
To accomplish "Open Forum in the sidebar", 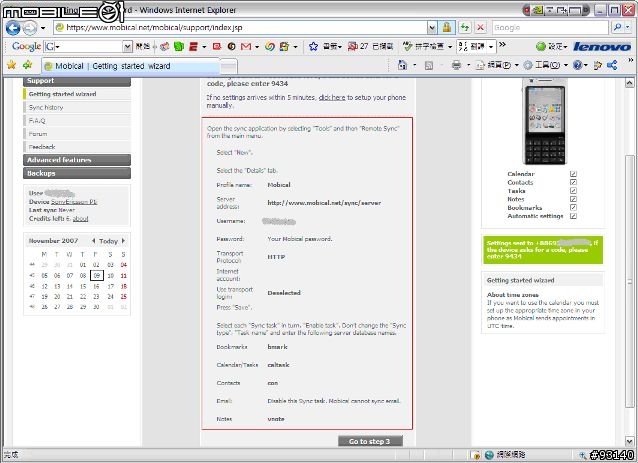I will [77, 134].
